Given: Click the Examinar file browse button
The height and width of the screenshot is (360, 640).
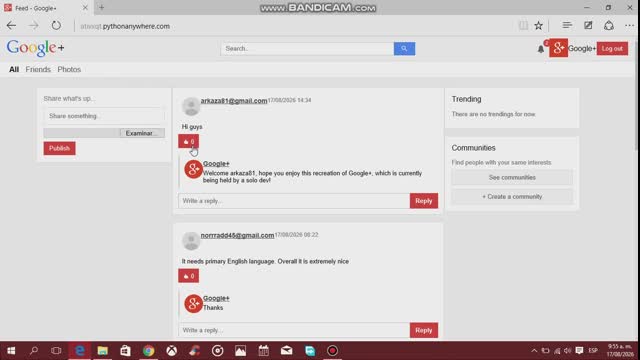Looking at the screenshot, I should [x=142, y=133].
